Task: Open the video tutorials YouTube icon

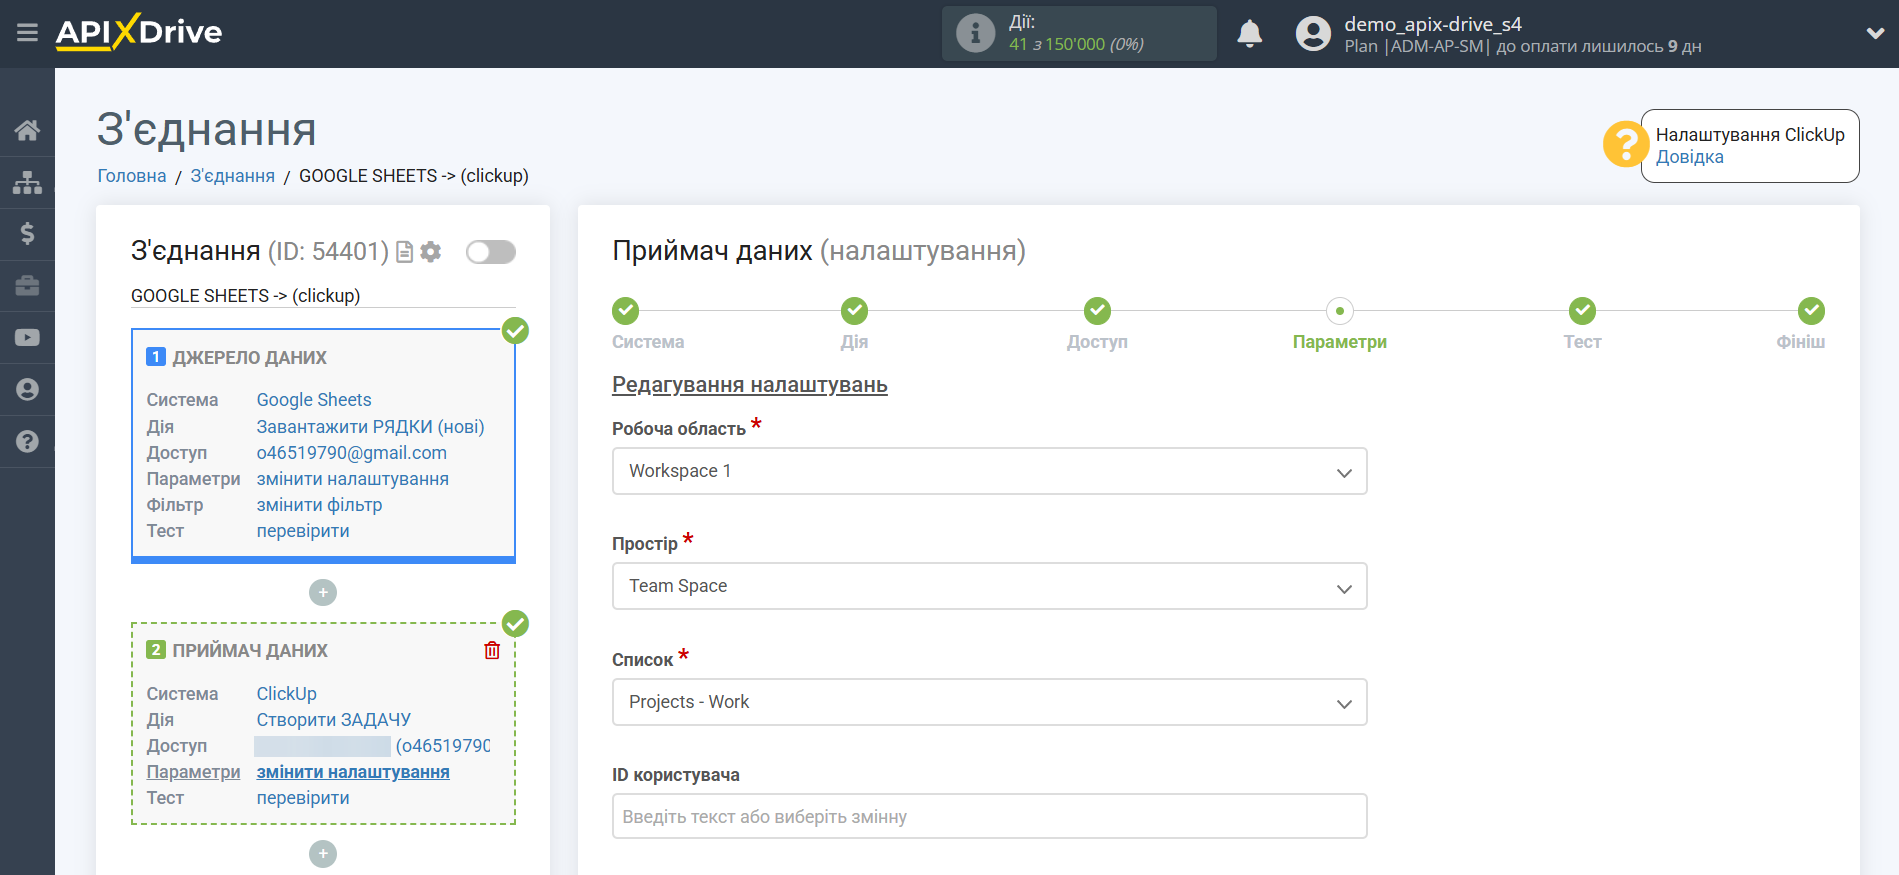Action: click(27, 338)
